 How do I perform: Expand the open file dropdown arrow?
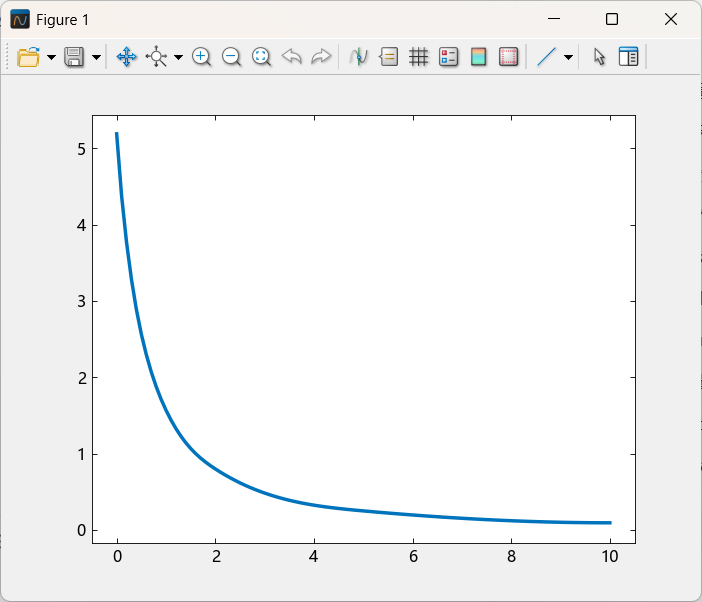(51, 57)
